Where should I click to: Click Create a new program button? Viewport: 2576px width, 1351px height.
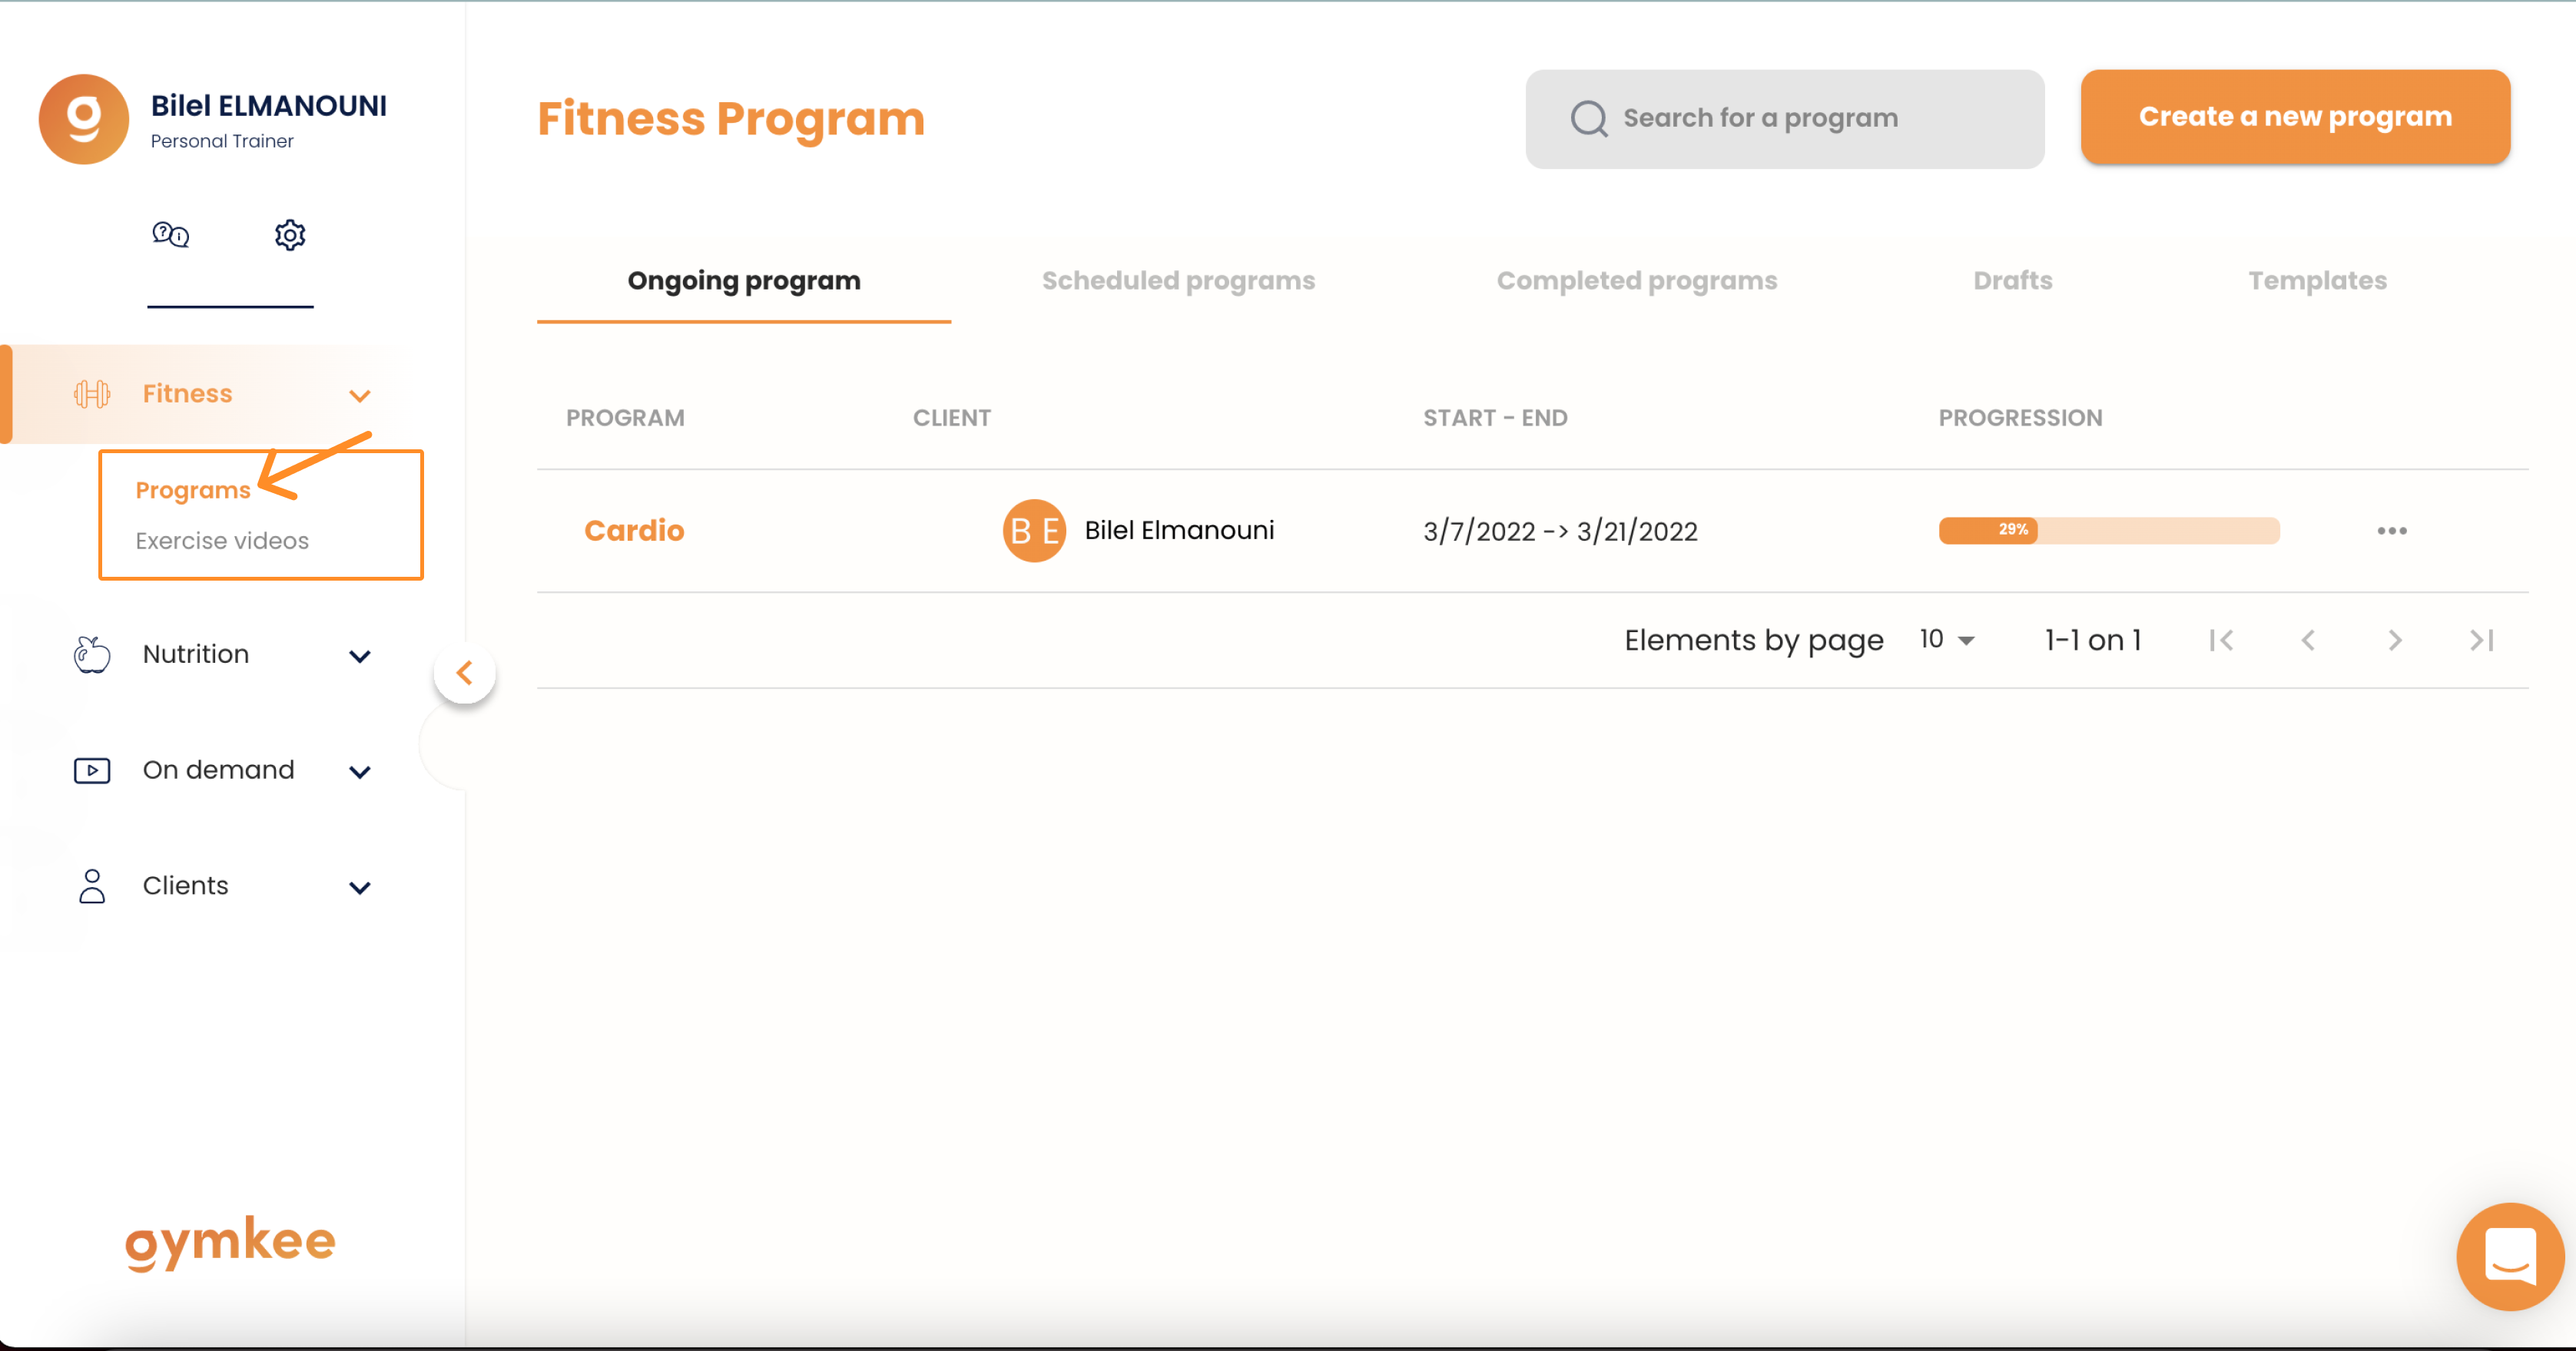tap(2295, 117)
